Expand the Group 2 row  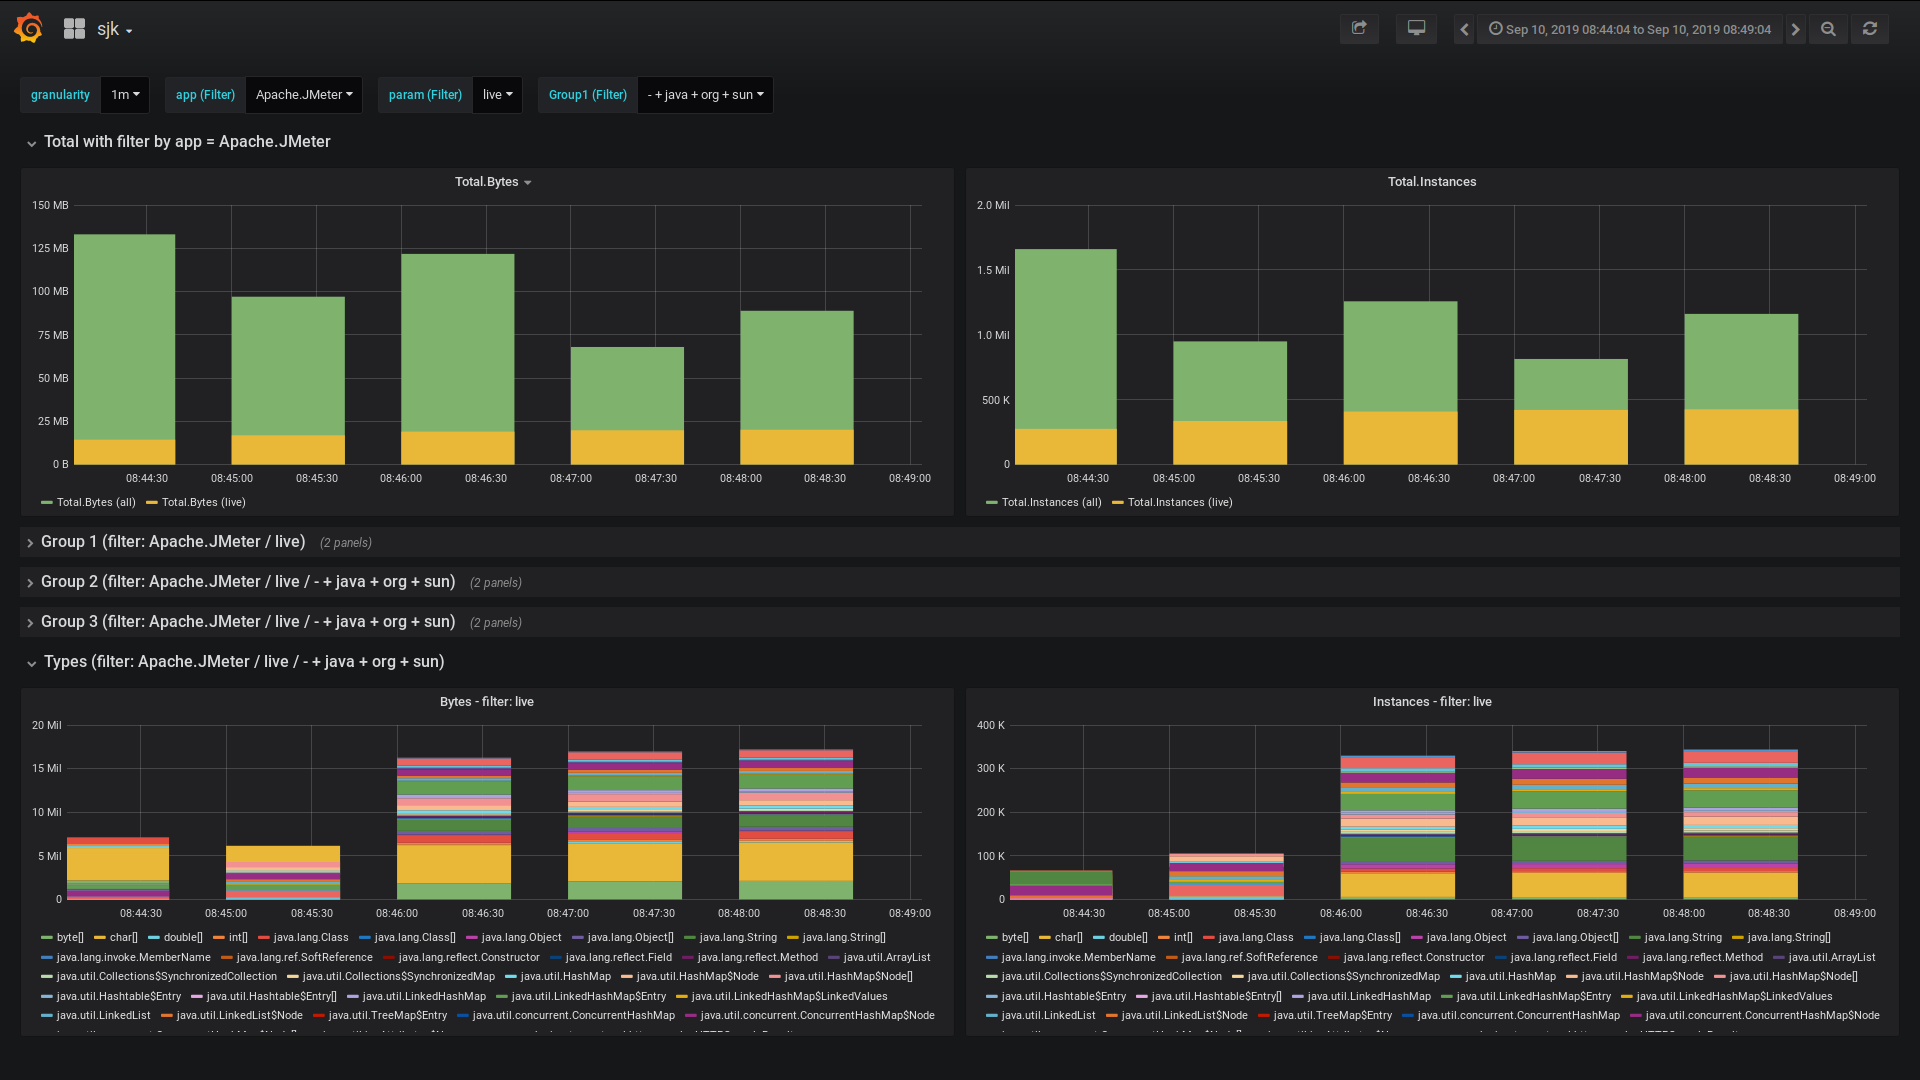(x=248, y=582)
